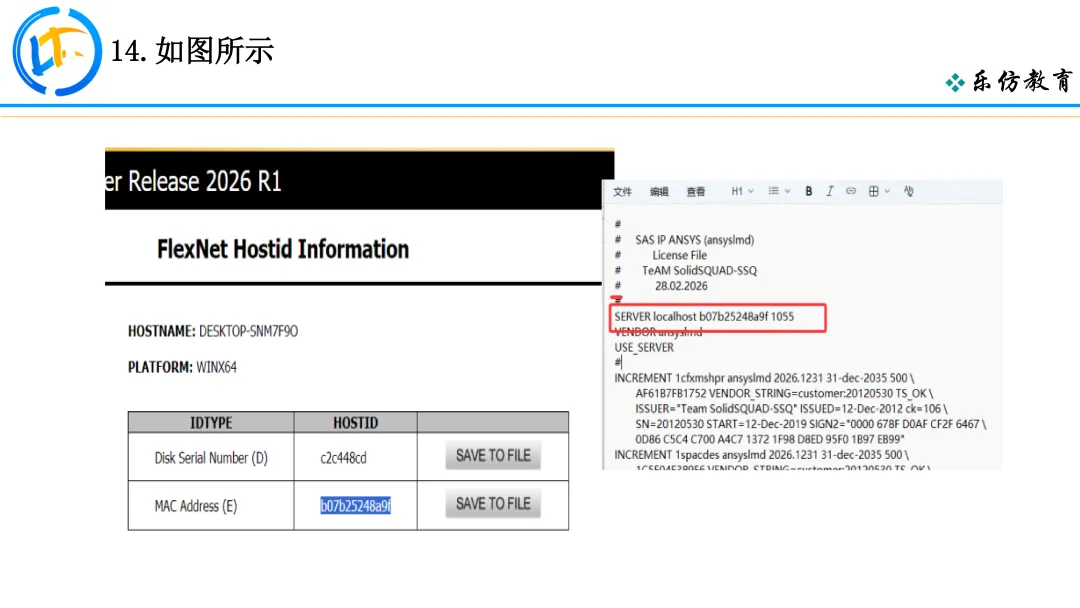Expand the list style dropdown arrow

point(787,191)
